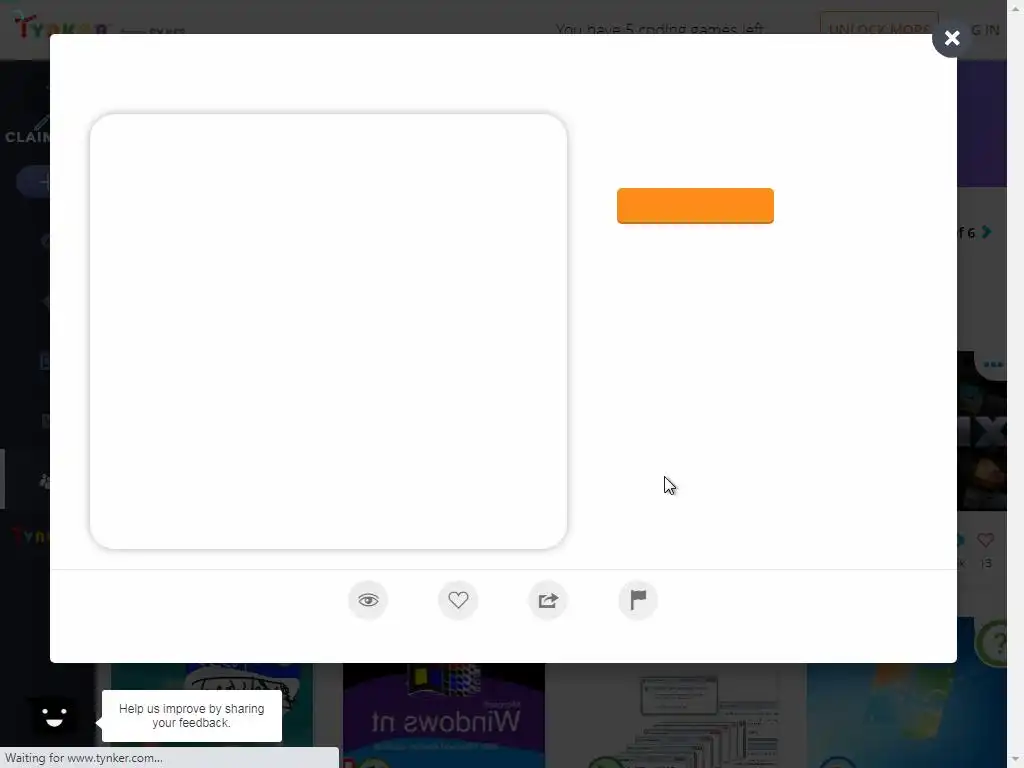This screenshot has width=1024, height=768.
Task: Flag the project as inappropriate
Action: pyautogui.click(x=638, y=600)
